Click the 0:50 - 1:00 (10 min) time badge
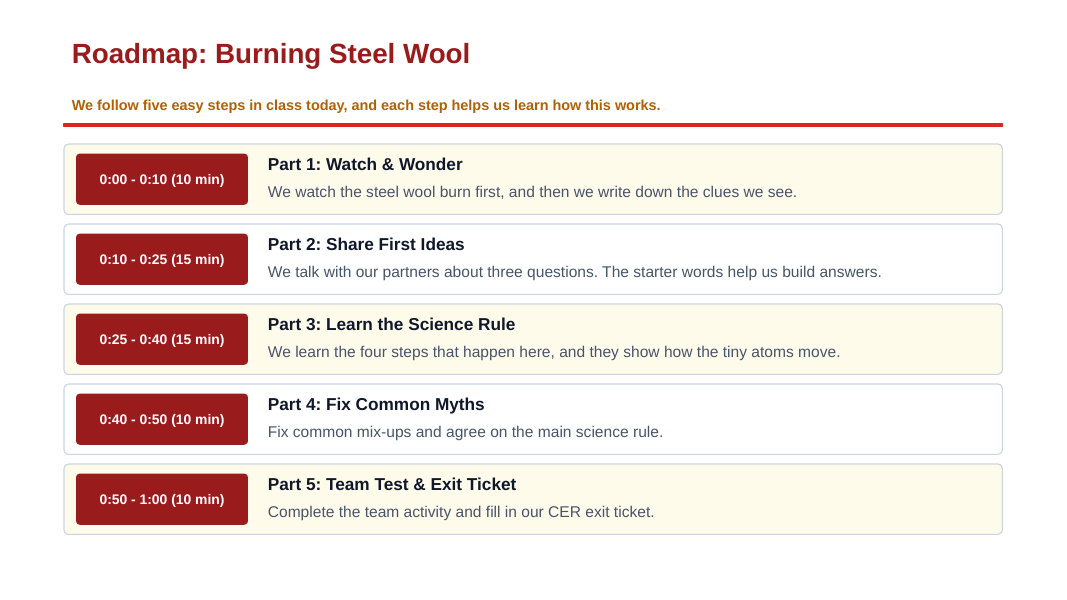Screen dimensions: 1067x600 pos(162,499)
